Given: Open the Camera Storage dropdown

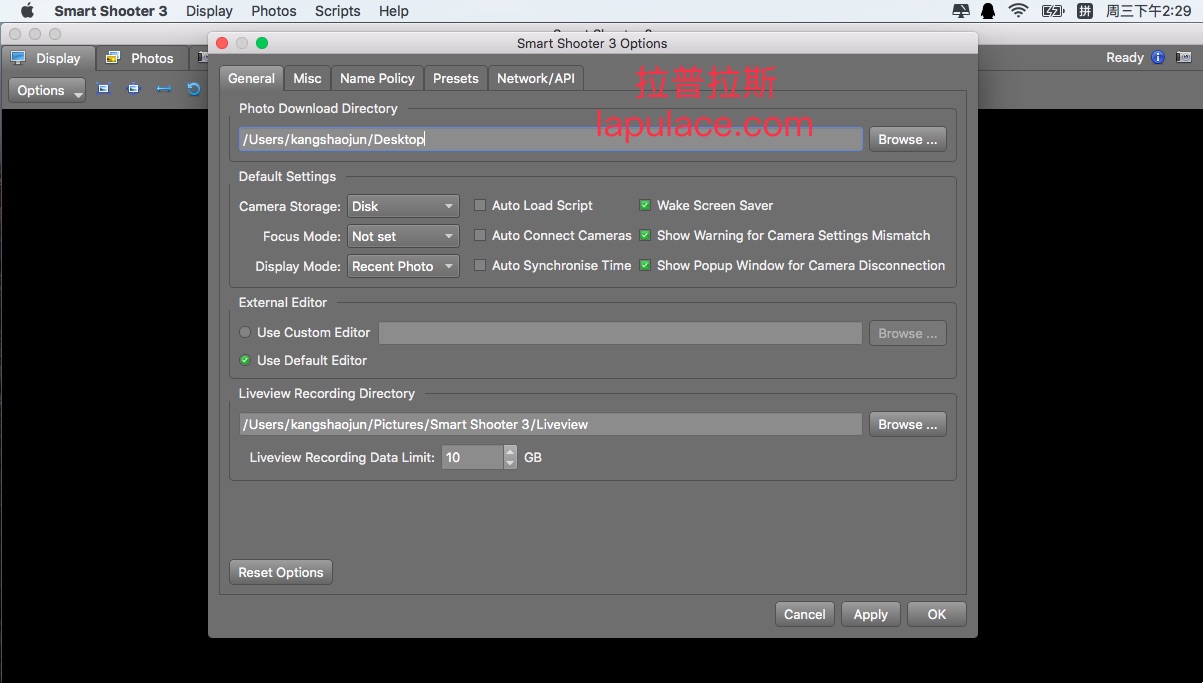Looking at the screenshot, I should (403, 206).
